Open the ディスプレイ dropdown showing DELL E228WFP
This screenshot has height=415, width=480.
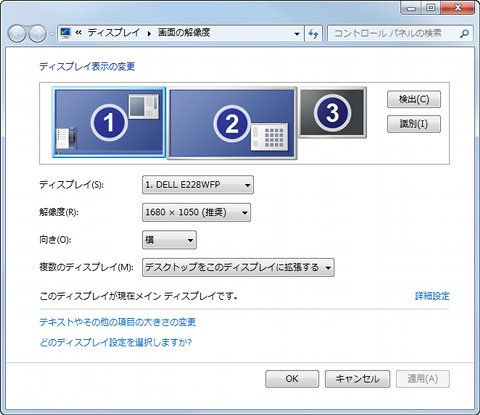[x=198, y=185]
